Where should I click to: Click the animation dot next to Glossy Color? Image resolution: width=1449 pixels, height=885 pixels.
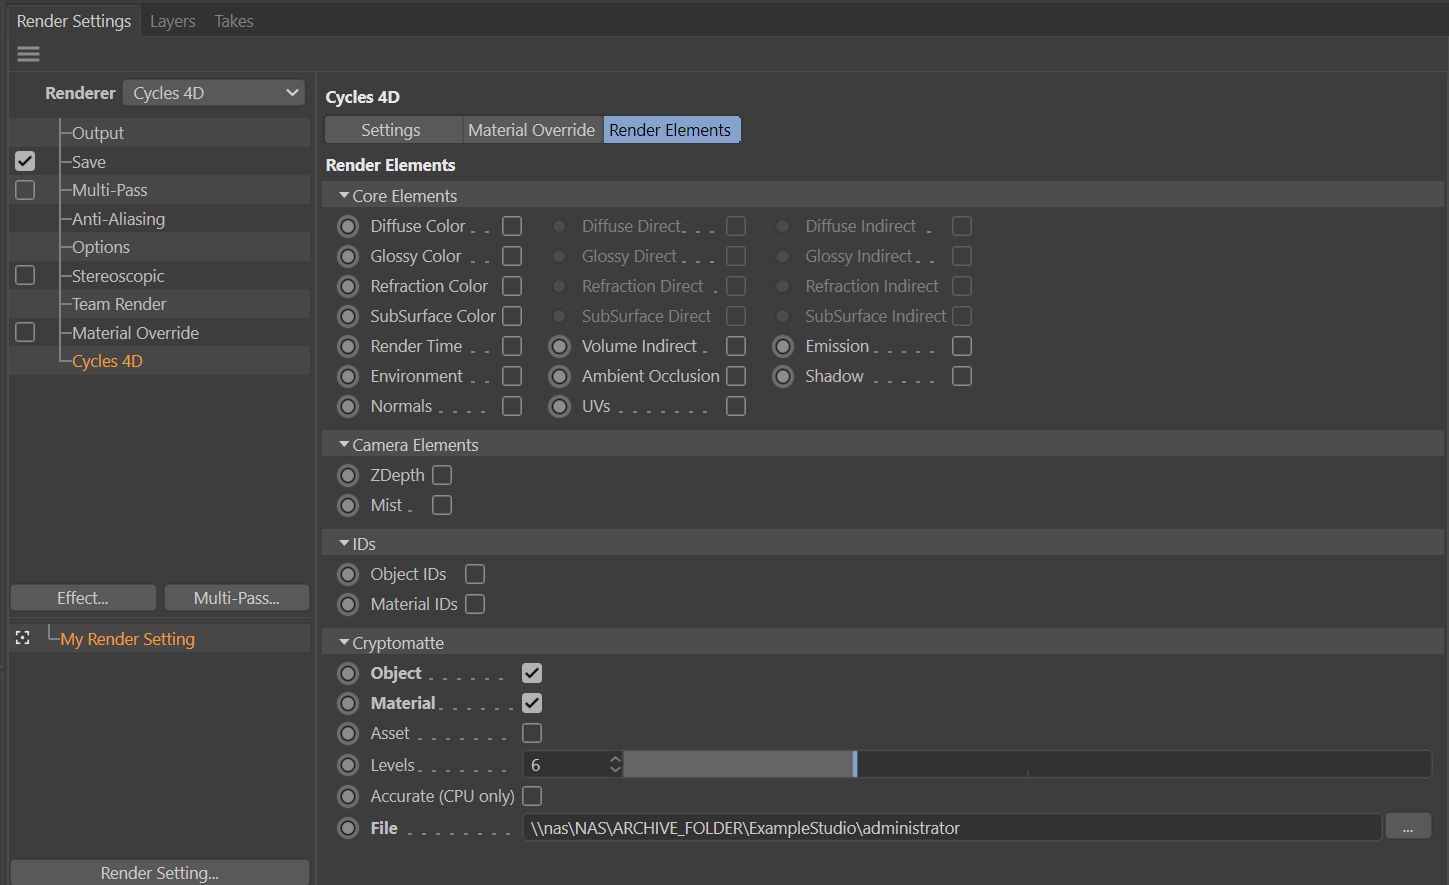pyautogui.click(x=348, y=256)
